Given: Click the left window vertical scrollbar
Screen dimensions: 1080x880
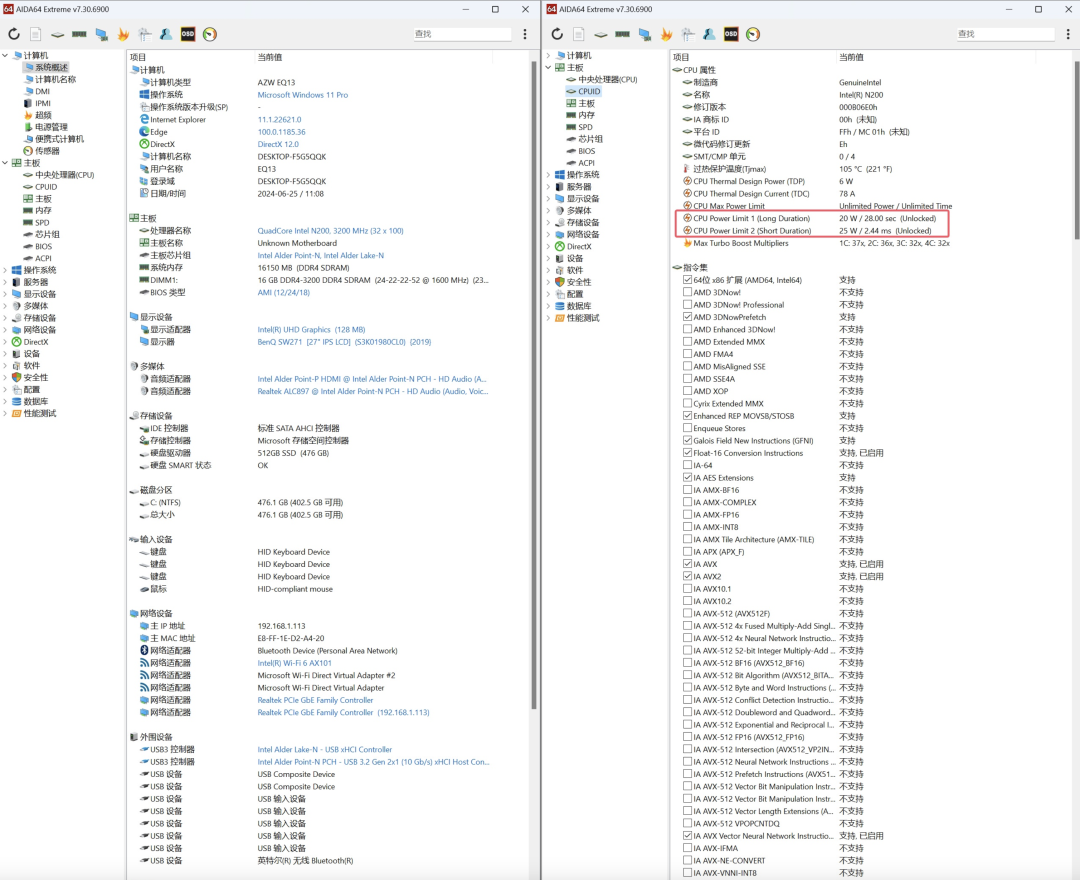Looking at the screenshot, I should (x=534, y=386).
